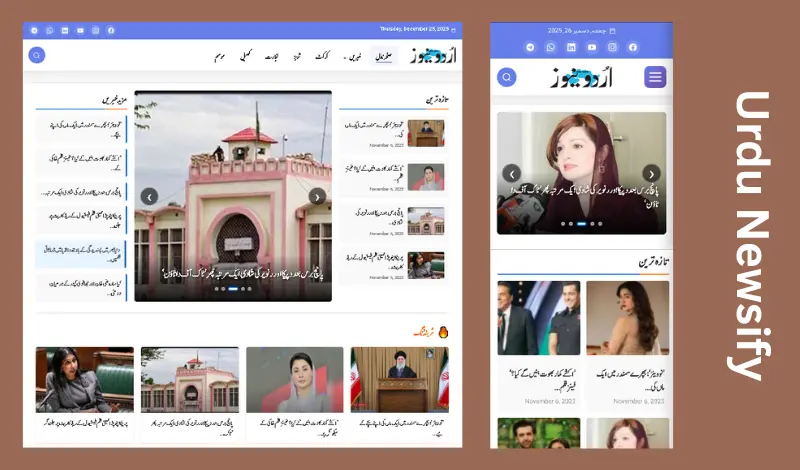Open first headline in More News list
This screenshot has height=470, width=800.
tap(81, 130)
